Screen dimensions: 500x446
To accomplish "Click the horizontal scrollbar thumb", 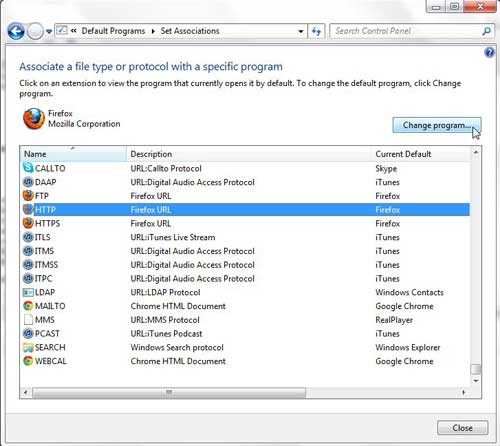I will [169, 392].
